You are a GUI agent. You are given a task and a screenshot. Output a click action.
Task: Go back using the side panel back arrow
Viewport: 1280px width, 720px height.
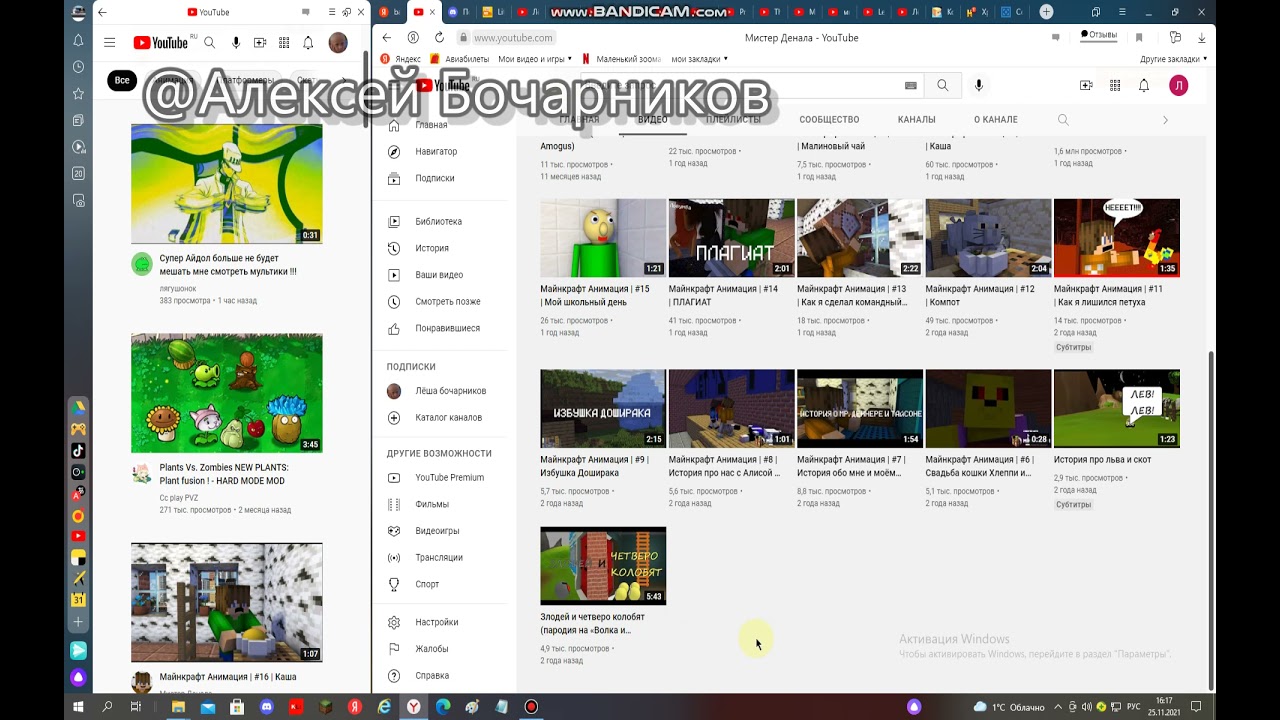click(102, 12)
